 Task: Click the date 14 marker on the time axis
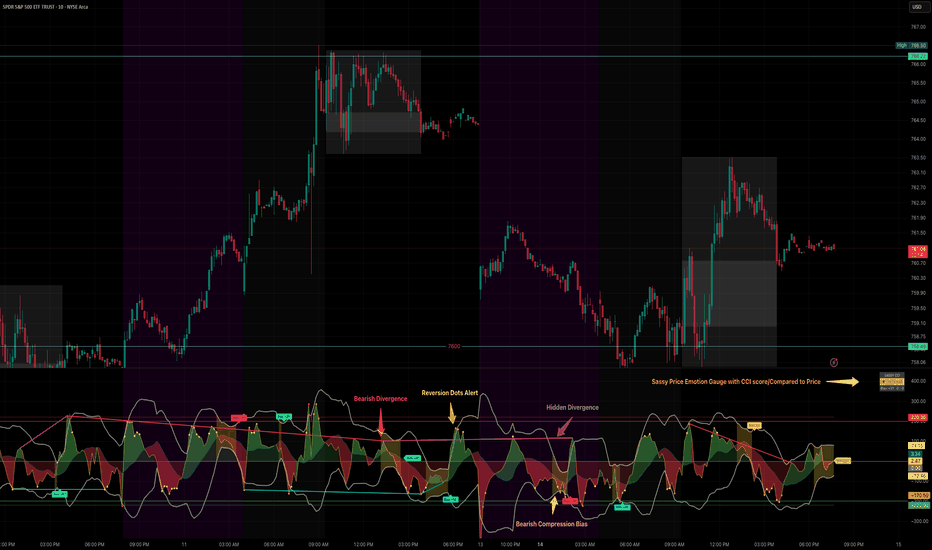[540, 544]
